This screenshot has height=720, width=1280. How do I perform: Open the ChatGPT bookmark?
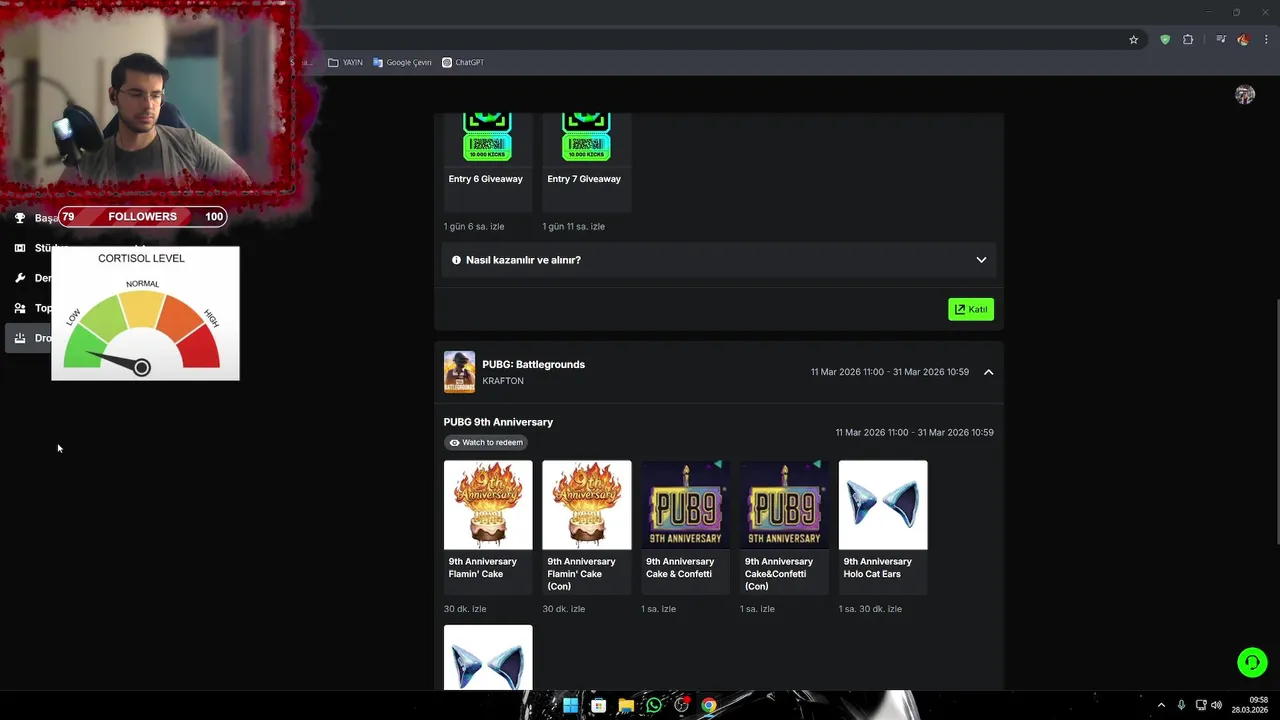pos(463,62)
